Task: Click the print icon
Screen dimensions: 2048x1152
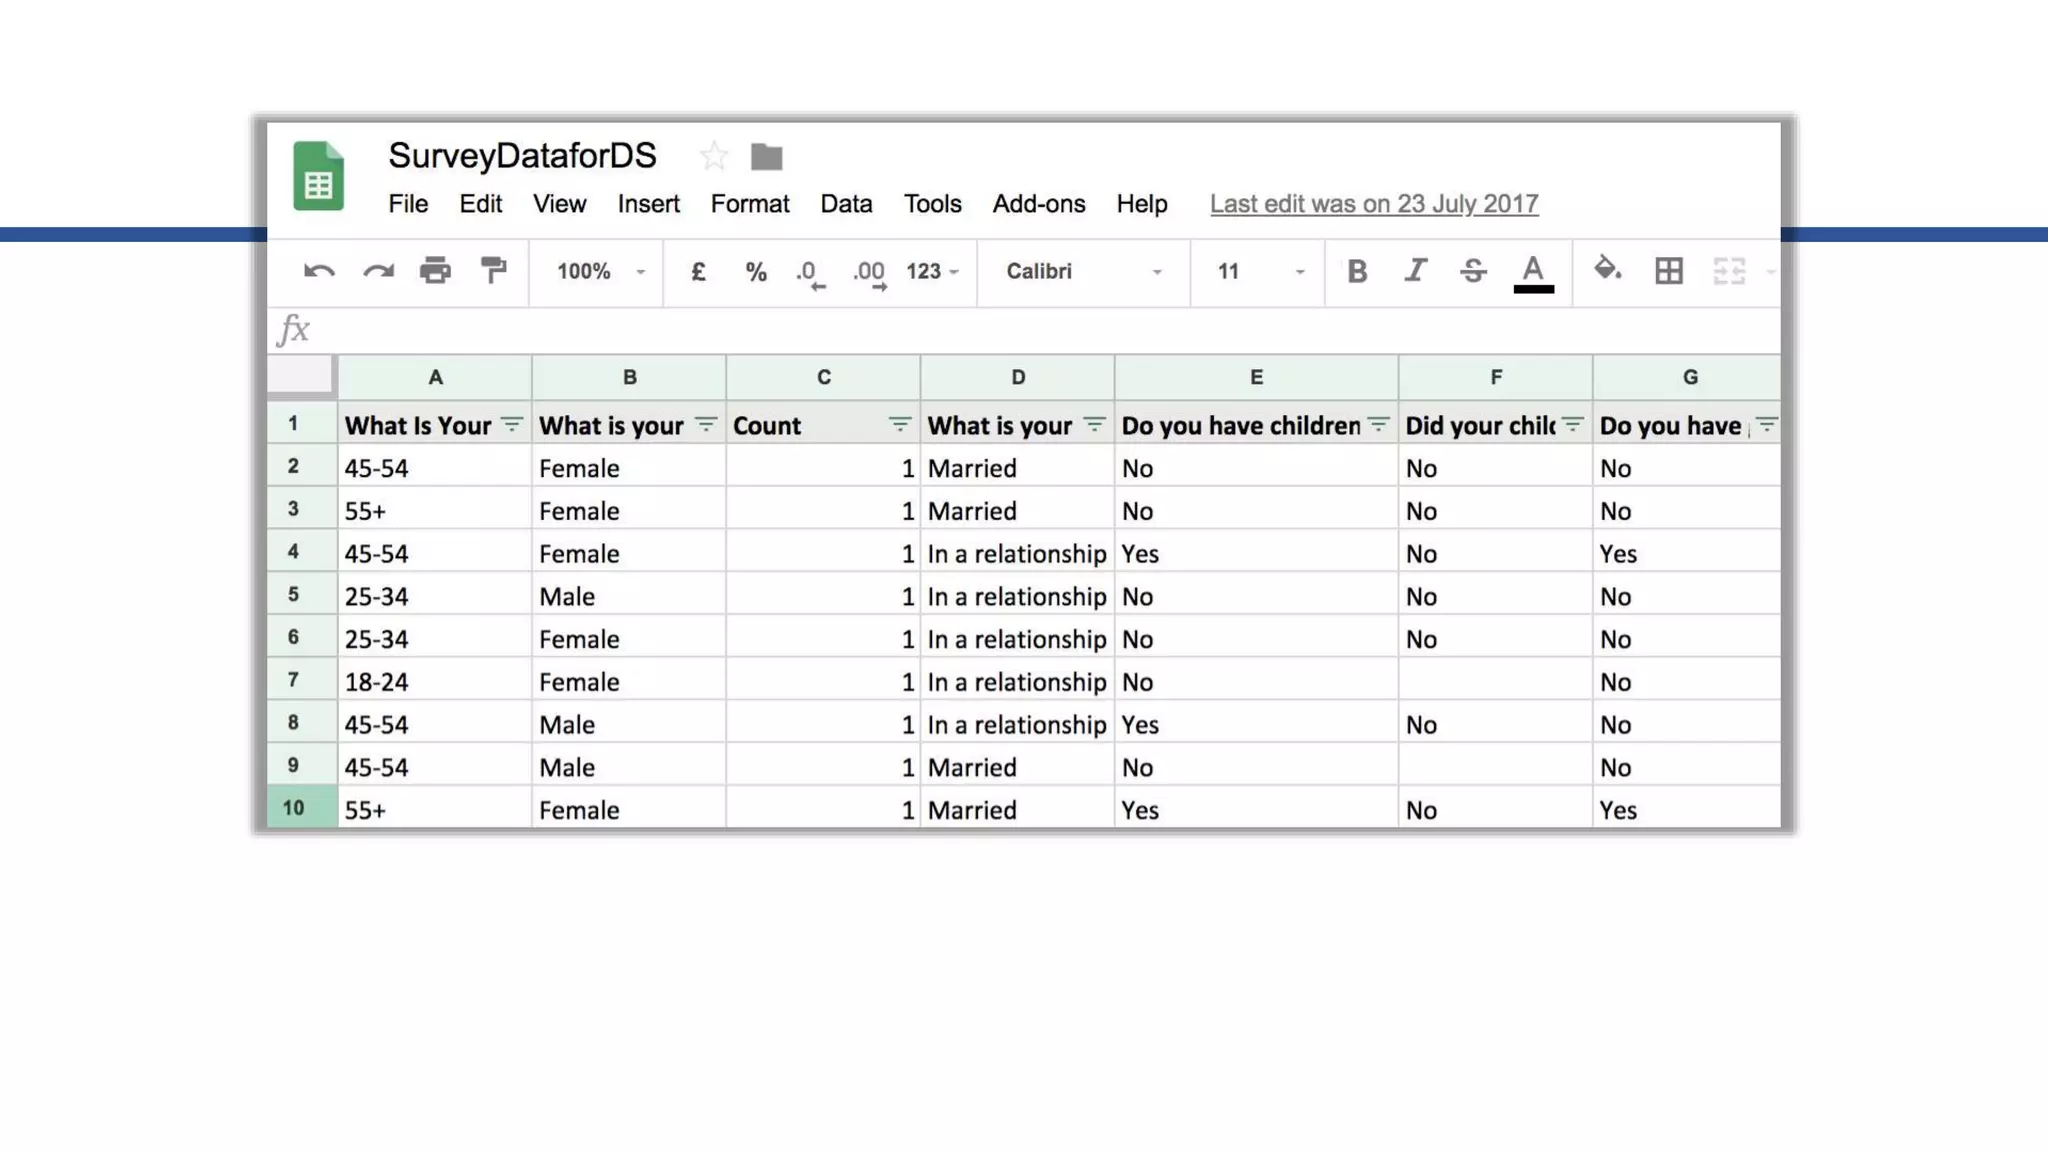Action: tap(435, 271)
